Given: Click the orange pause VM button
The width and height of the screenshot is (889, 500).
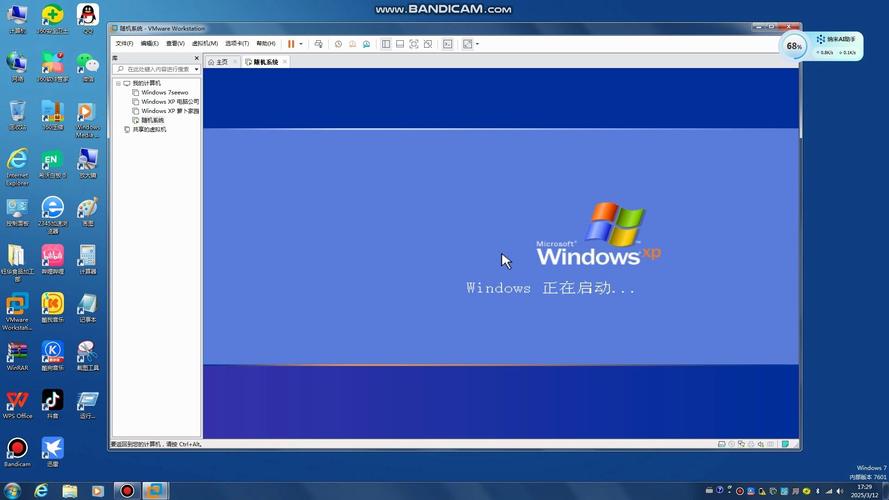Looking at the screenshot, I should 291,44.
